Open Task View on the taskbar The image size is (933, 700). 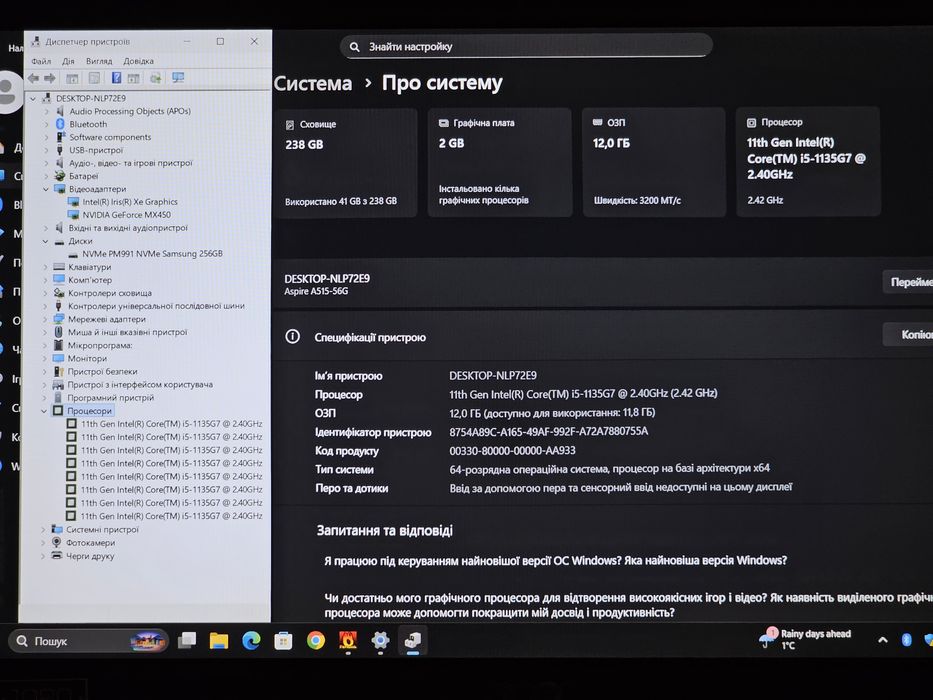click(x=187, y=640)
